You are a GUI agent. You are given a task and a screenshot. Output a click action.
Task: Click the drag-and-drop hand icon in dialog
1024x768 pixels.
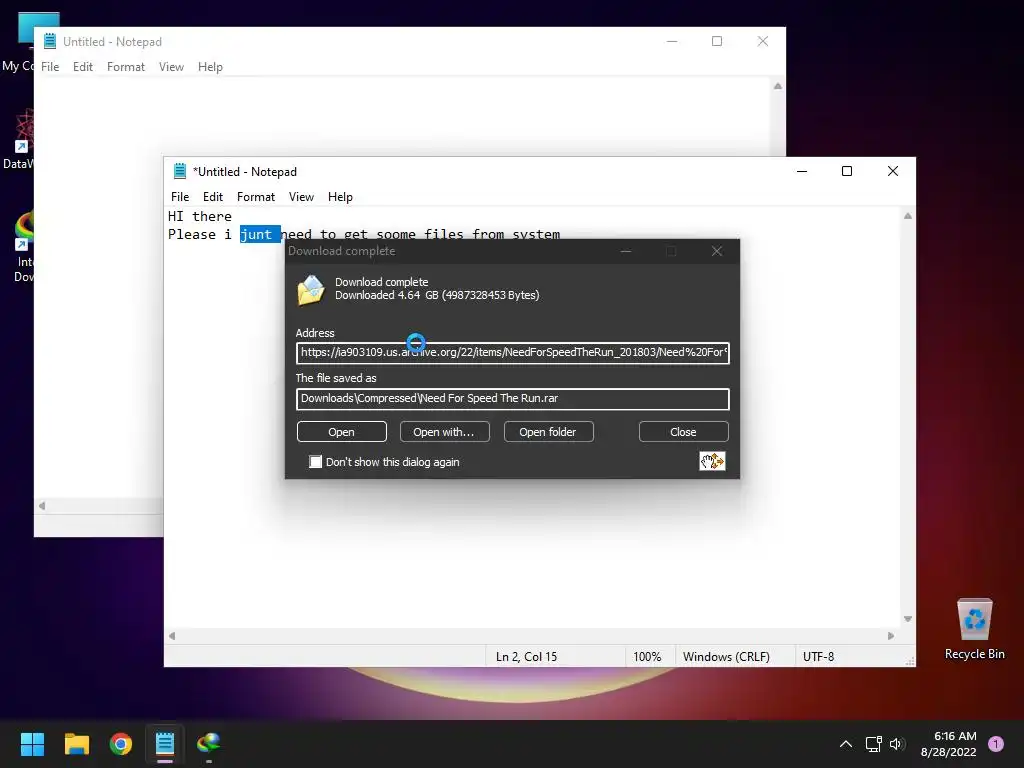712,461
